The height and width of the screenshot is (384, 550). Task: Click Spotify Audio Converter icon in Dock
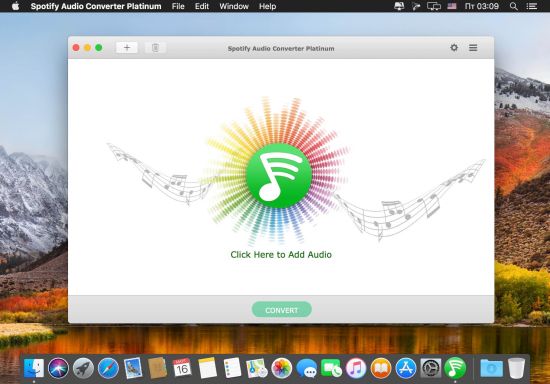(x=455, y=368)
